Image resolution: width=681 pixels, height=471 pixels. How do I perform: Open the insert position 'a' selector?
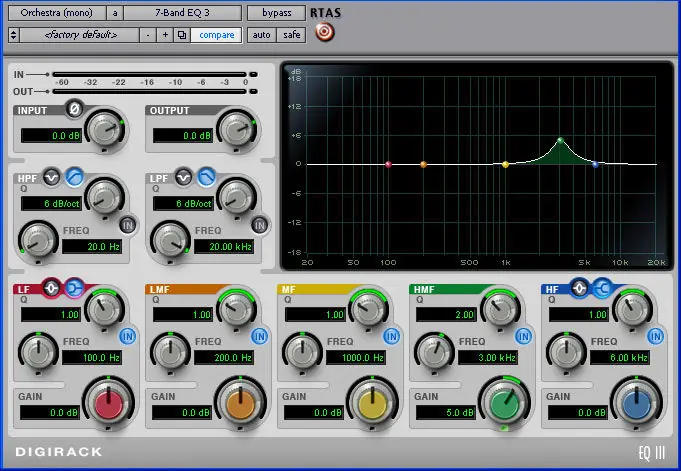115,13
